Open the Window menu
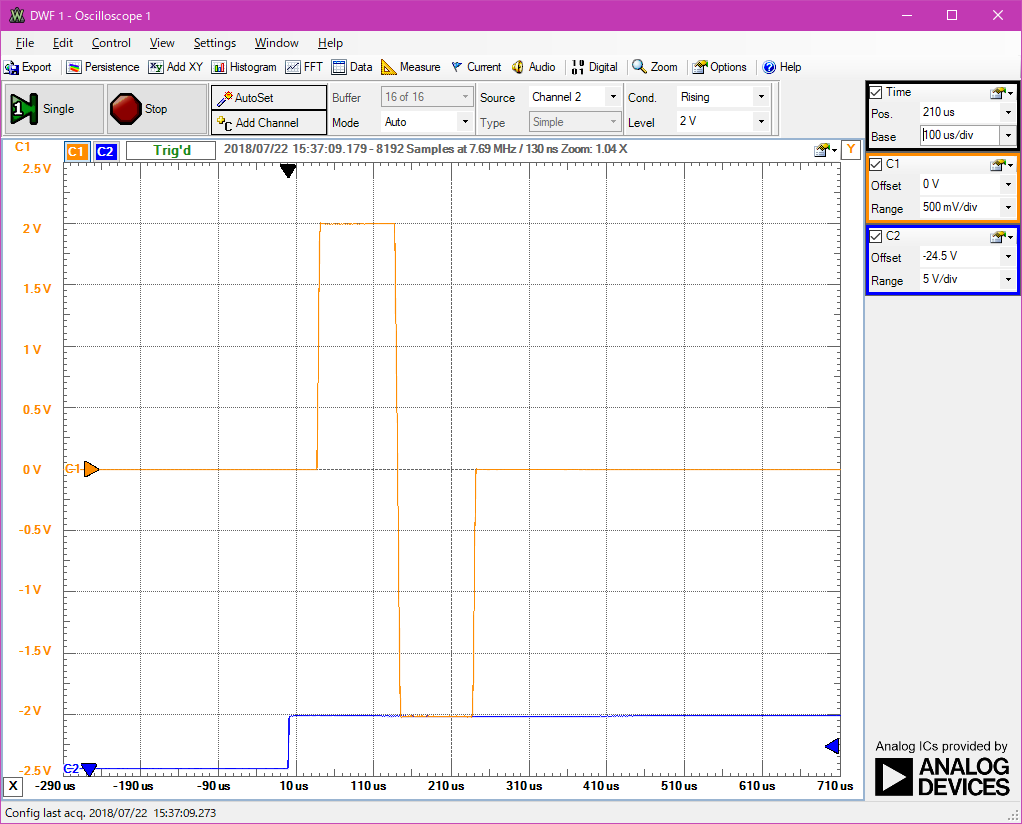 coord(276,43)
